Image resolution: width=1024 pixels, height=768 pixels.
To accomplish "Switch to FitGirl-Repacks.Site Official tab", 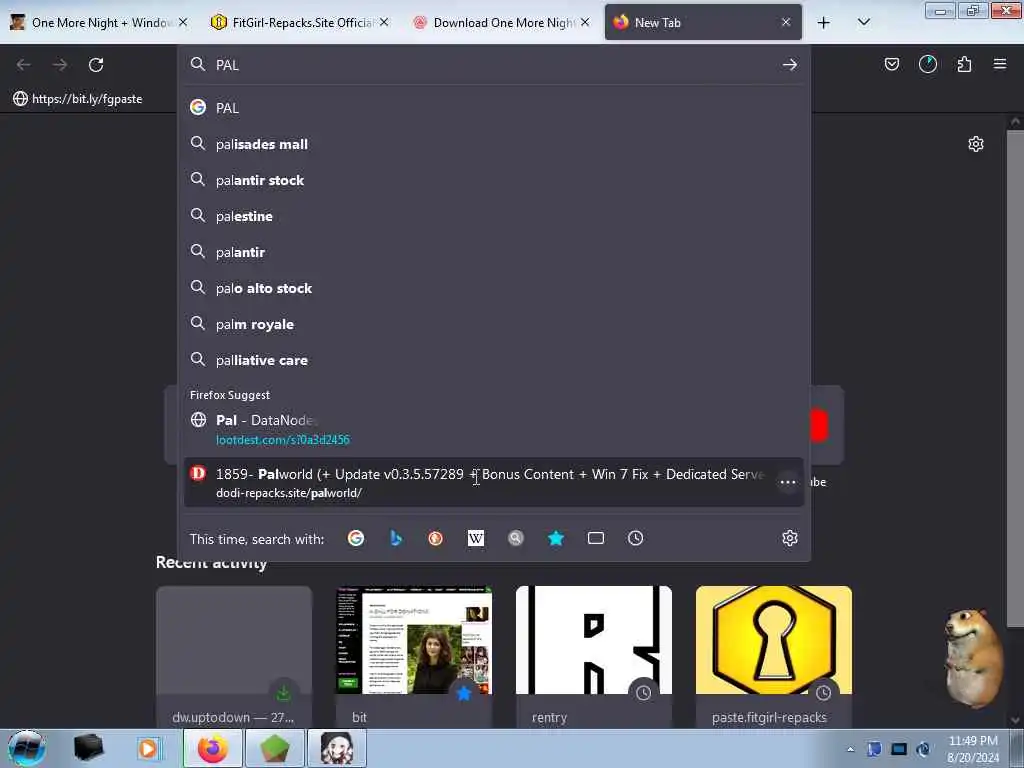I will (x=299, y=23).
